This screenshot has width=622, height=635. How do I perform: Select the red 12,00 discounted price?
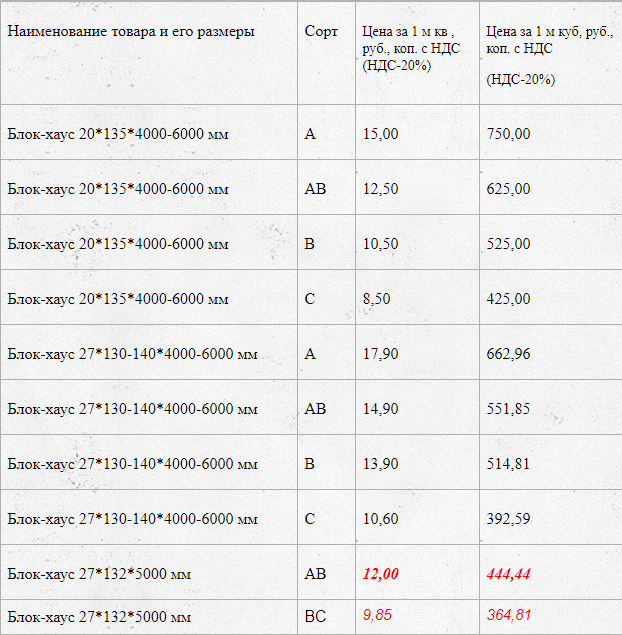[x=380, y=574]
